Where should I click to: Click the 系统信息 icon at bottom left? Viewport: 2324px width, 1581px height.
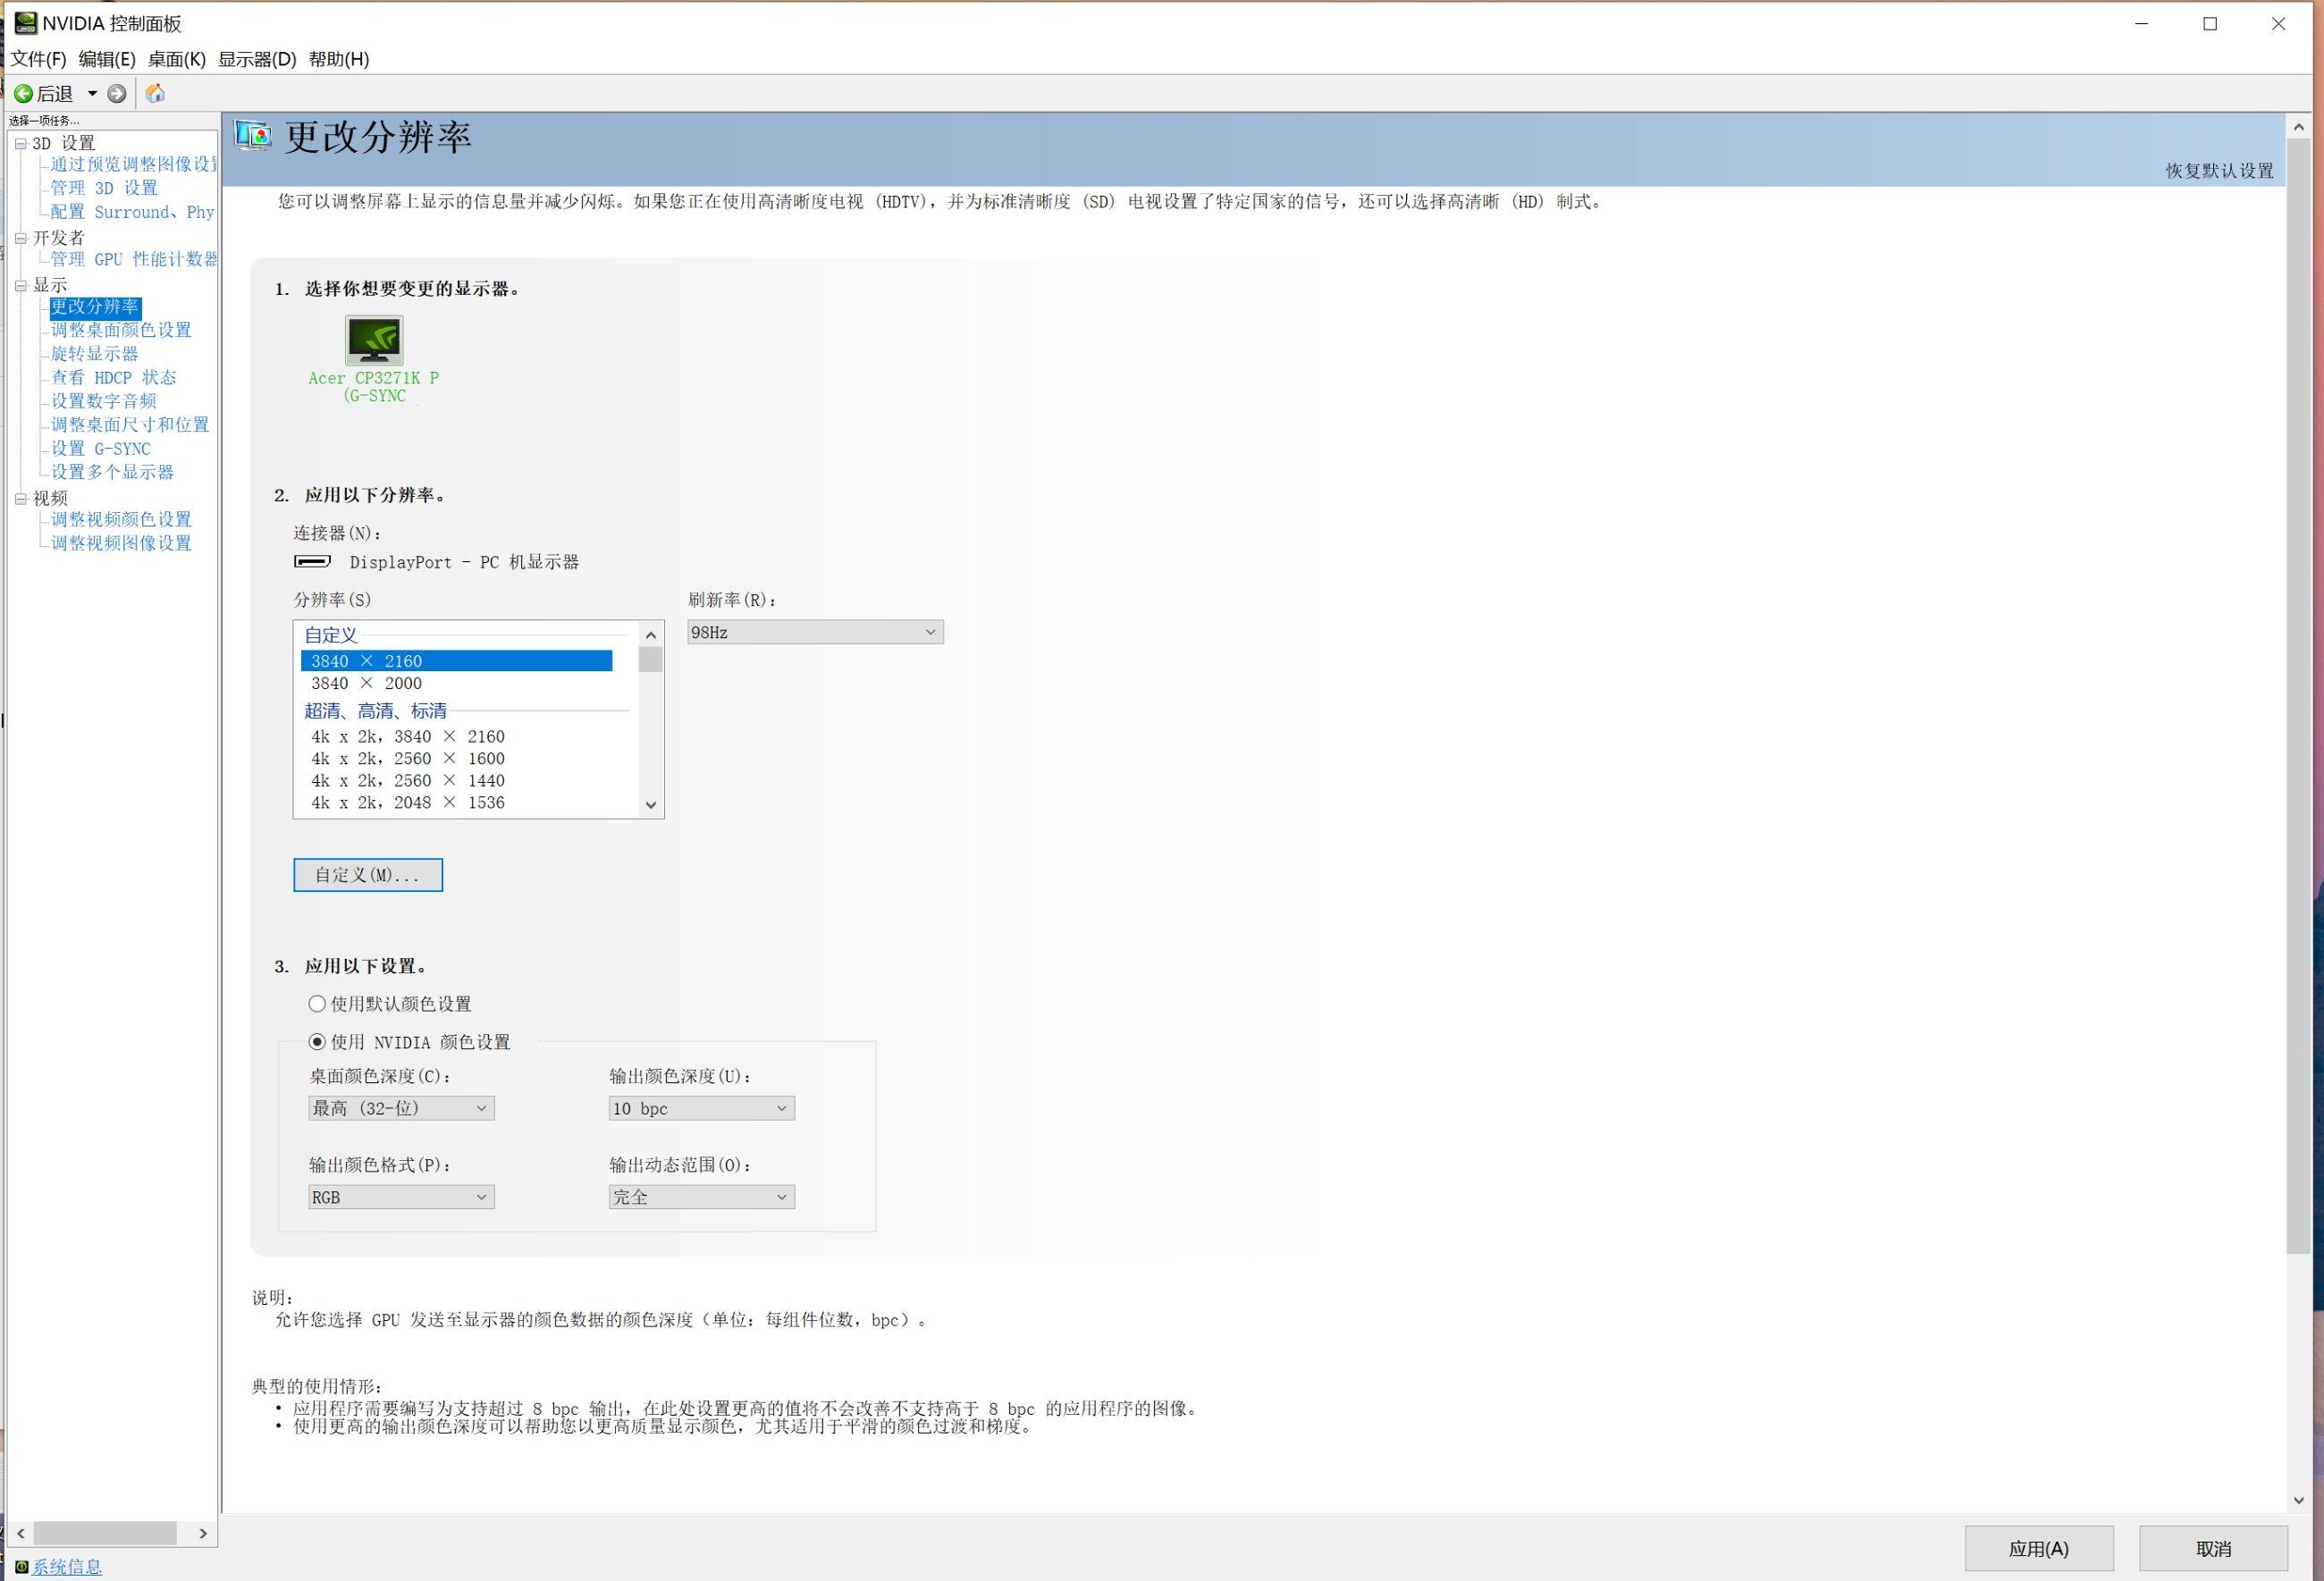[21, 1566]
